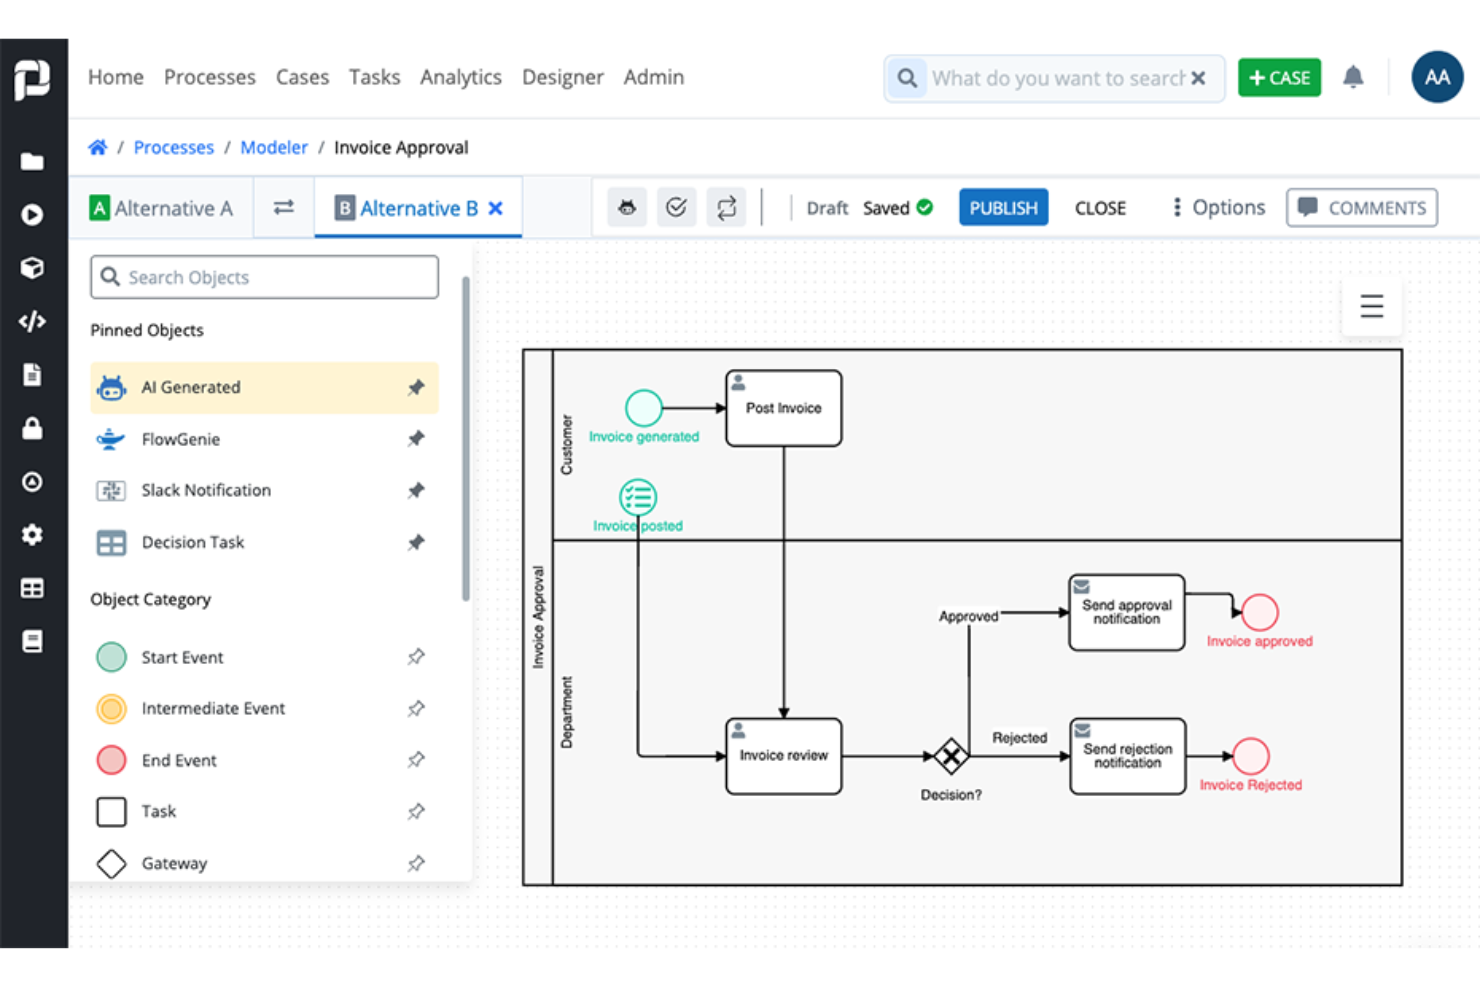
Task: Click the padlock icon in the left sidebar
Action: [x=32, y=428]
